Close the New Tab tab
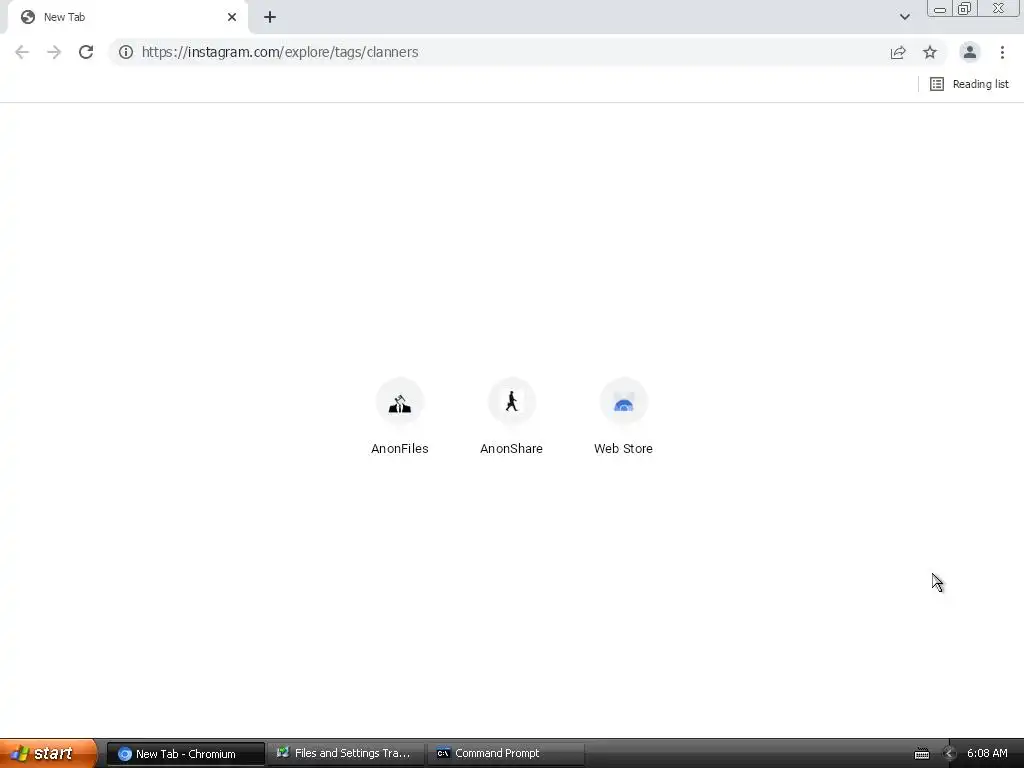The image size is (1024, 768). coord(232,17)
